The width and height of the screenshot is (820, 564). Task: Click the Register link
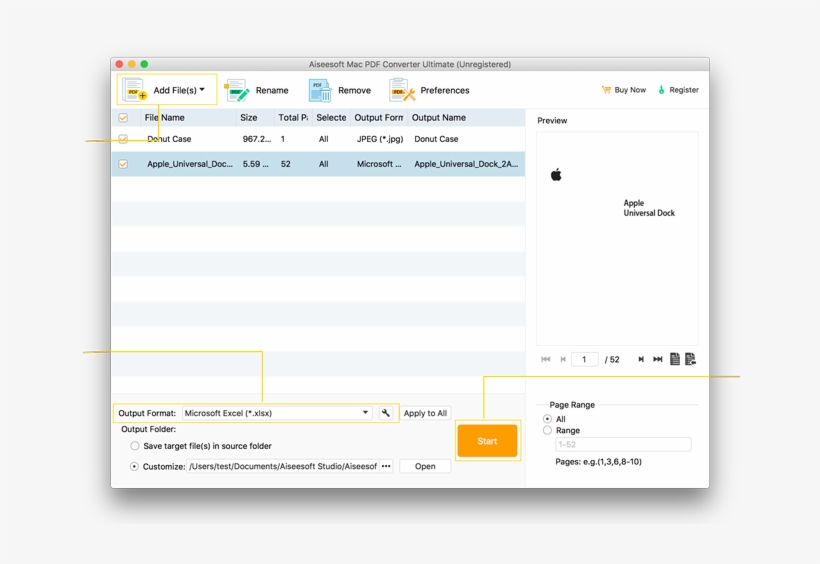coord(678,90)
